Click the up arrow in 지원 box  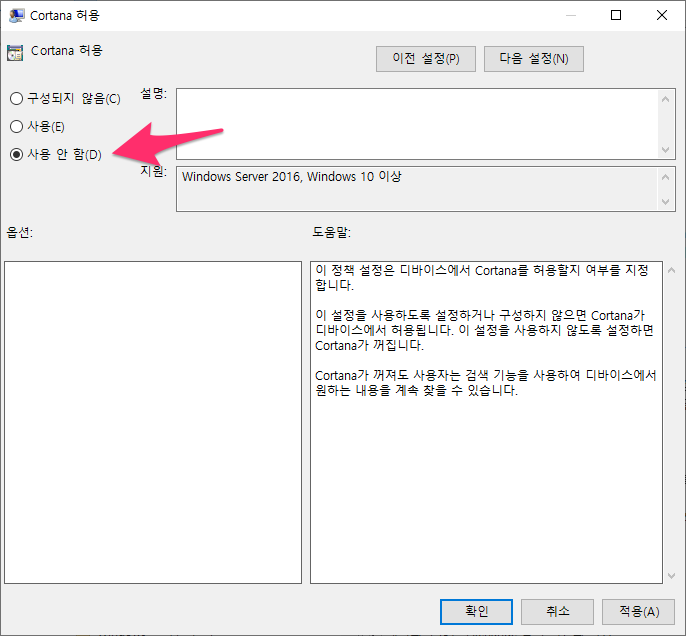click(665, 177)
